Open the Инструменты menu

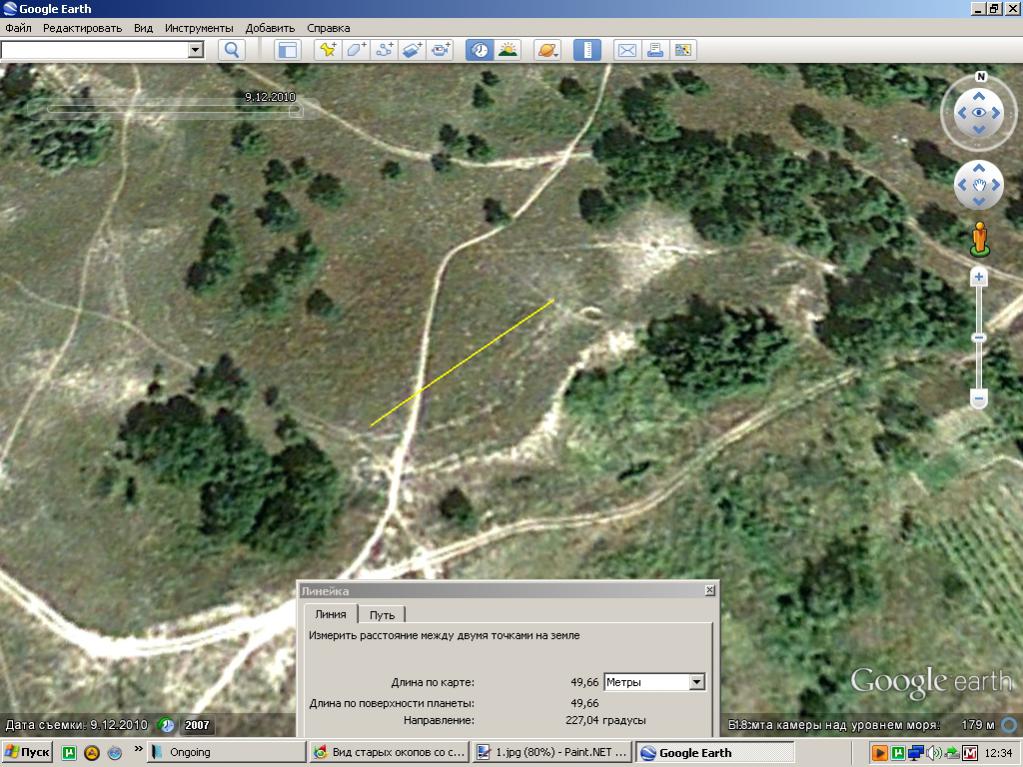[199, 28]
